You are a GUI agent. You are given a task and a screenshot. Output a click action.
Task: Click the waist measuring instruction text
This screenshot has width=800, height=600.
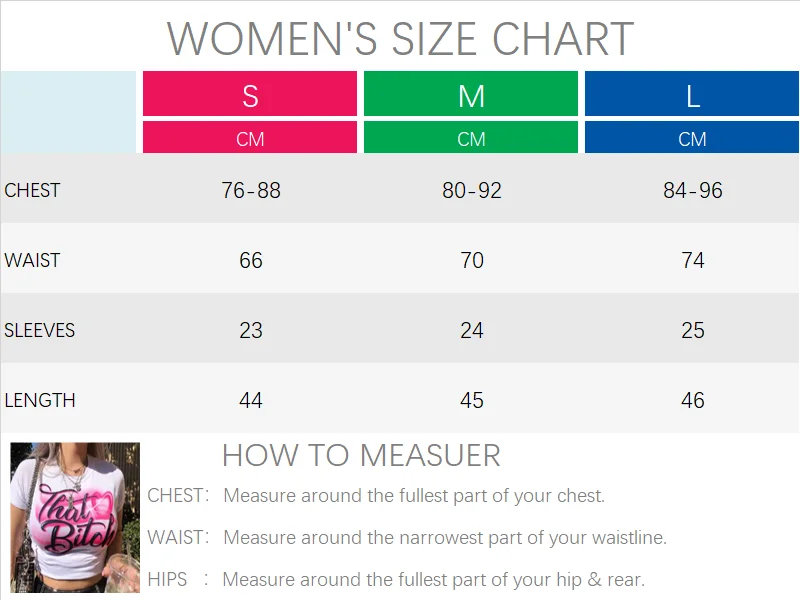point(444,537)
